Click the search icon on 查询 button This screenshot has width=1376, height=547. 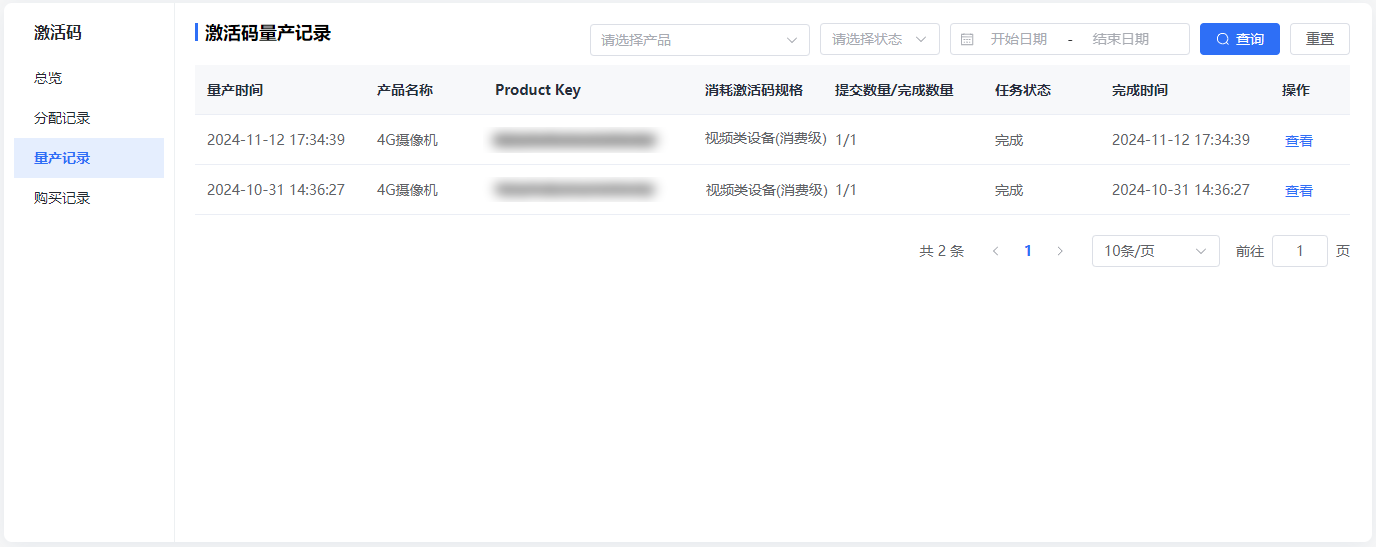tap(1222, 39)
